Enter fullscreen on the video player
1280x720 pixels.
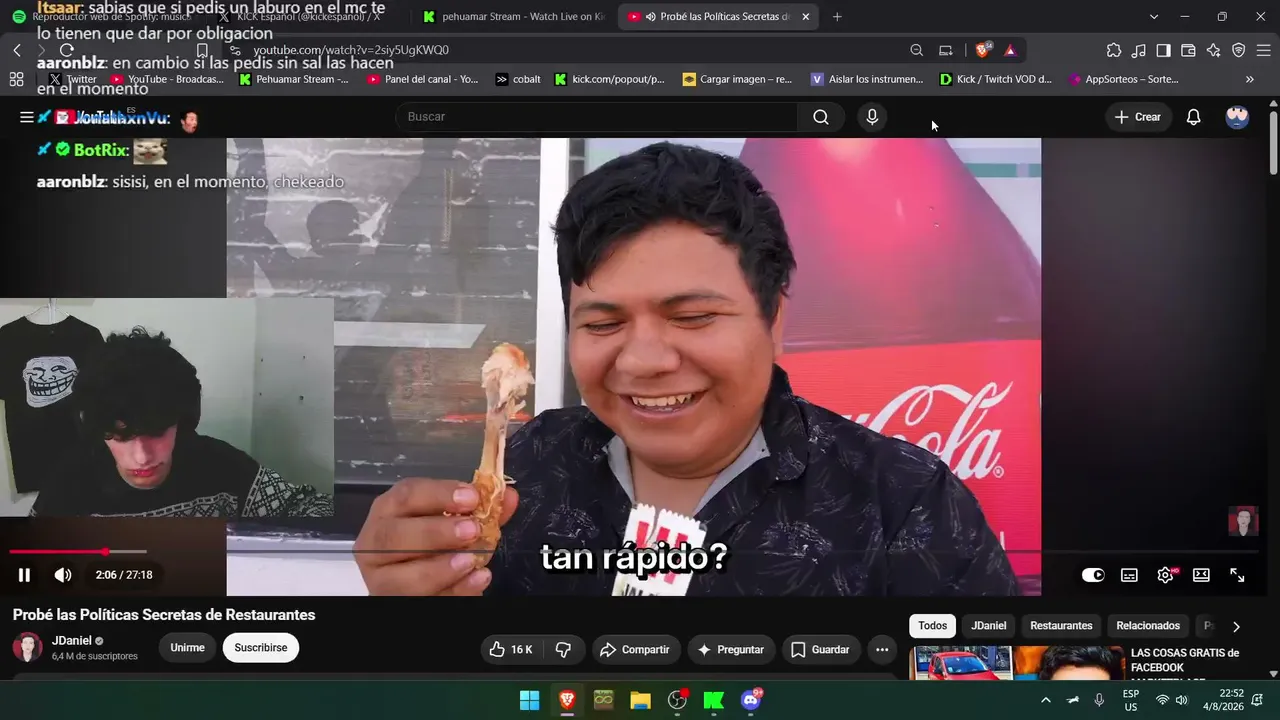1237,575
